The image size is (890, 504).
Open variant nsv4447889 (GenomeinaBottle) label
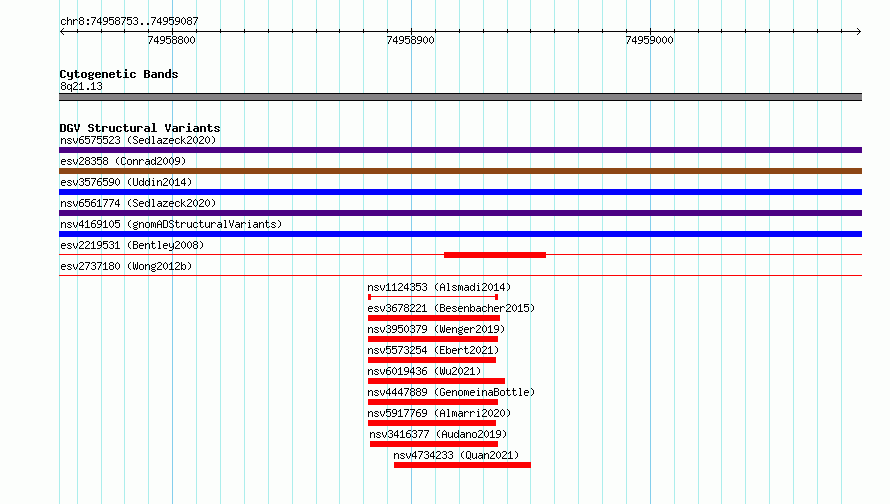451,392
